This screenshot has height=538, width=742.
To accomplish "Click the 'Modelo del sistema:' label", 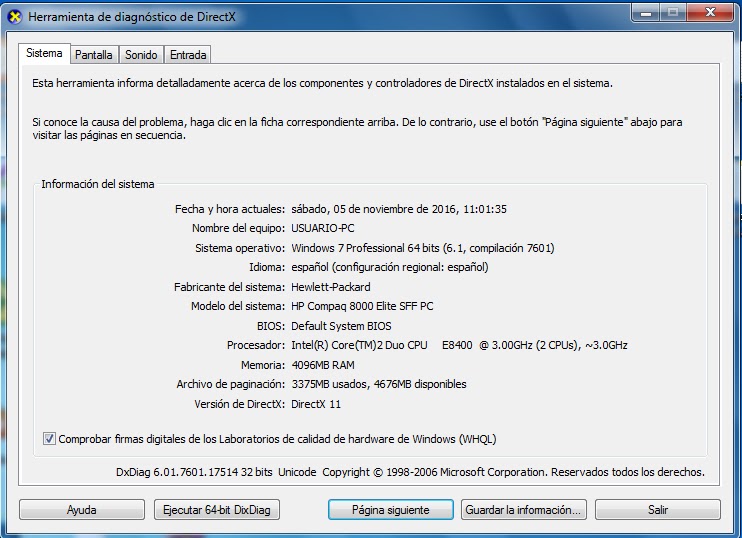I will pyautogui.click(x=238, y=306).
